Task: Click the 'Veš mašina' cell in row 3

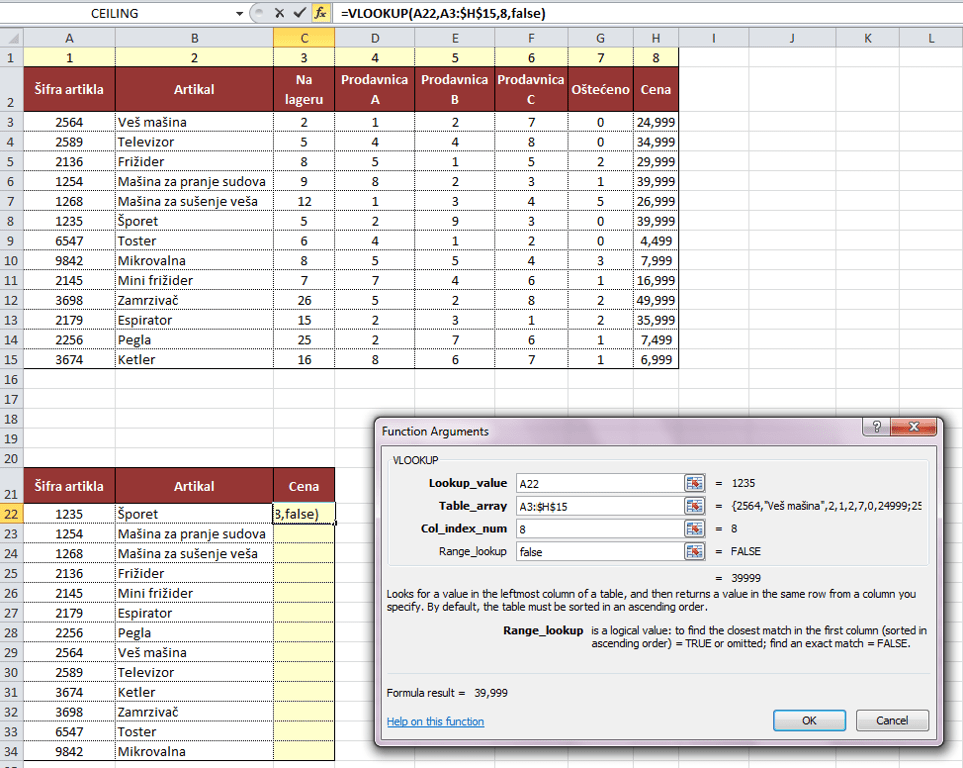Action: (x=194, y=122)
